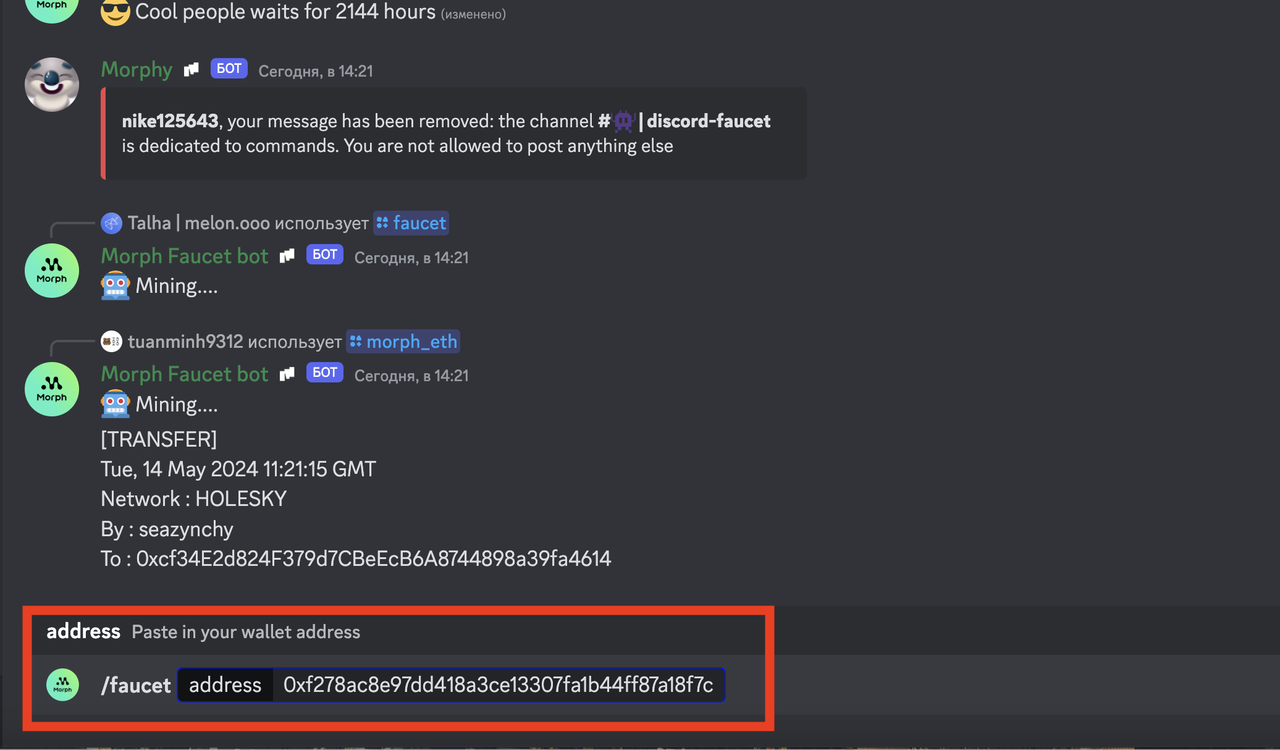Click the Morph icon beside /faucet command
This screenshot has height=750, width=1280.
point(63,685)
